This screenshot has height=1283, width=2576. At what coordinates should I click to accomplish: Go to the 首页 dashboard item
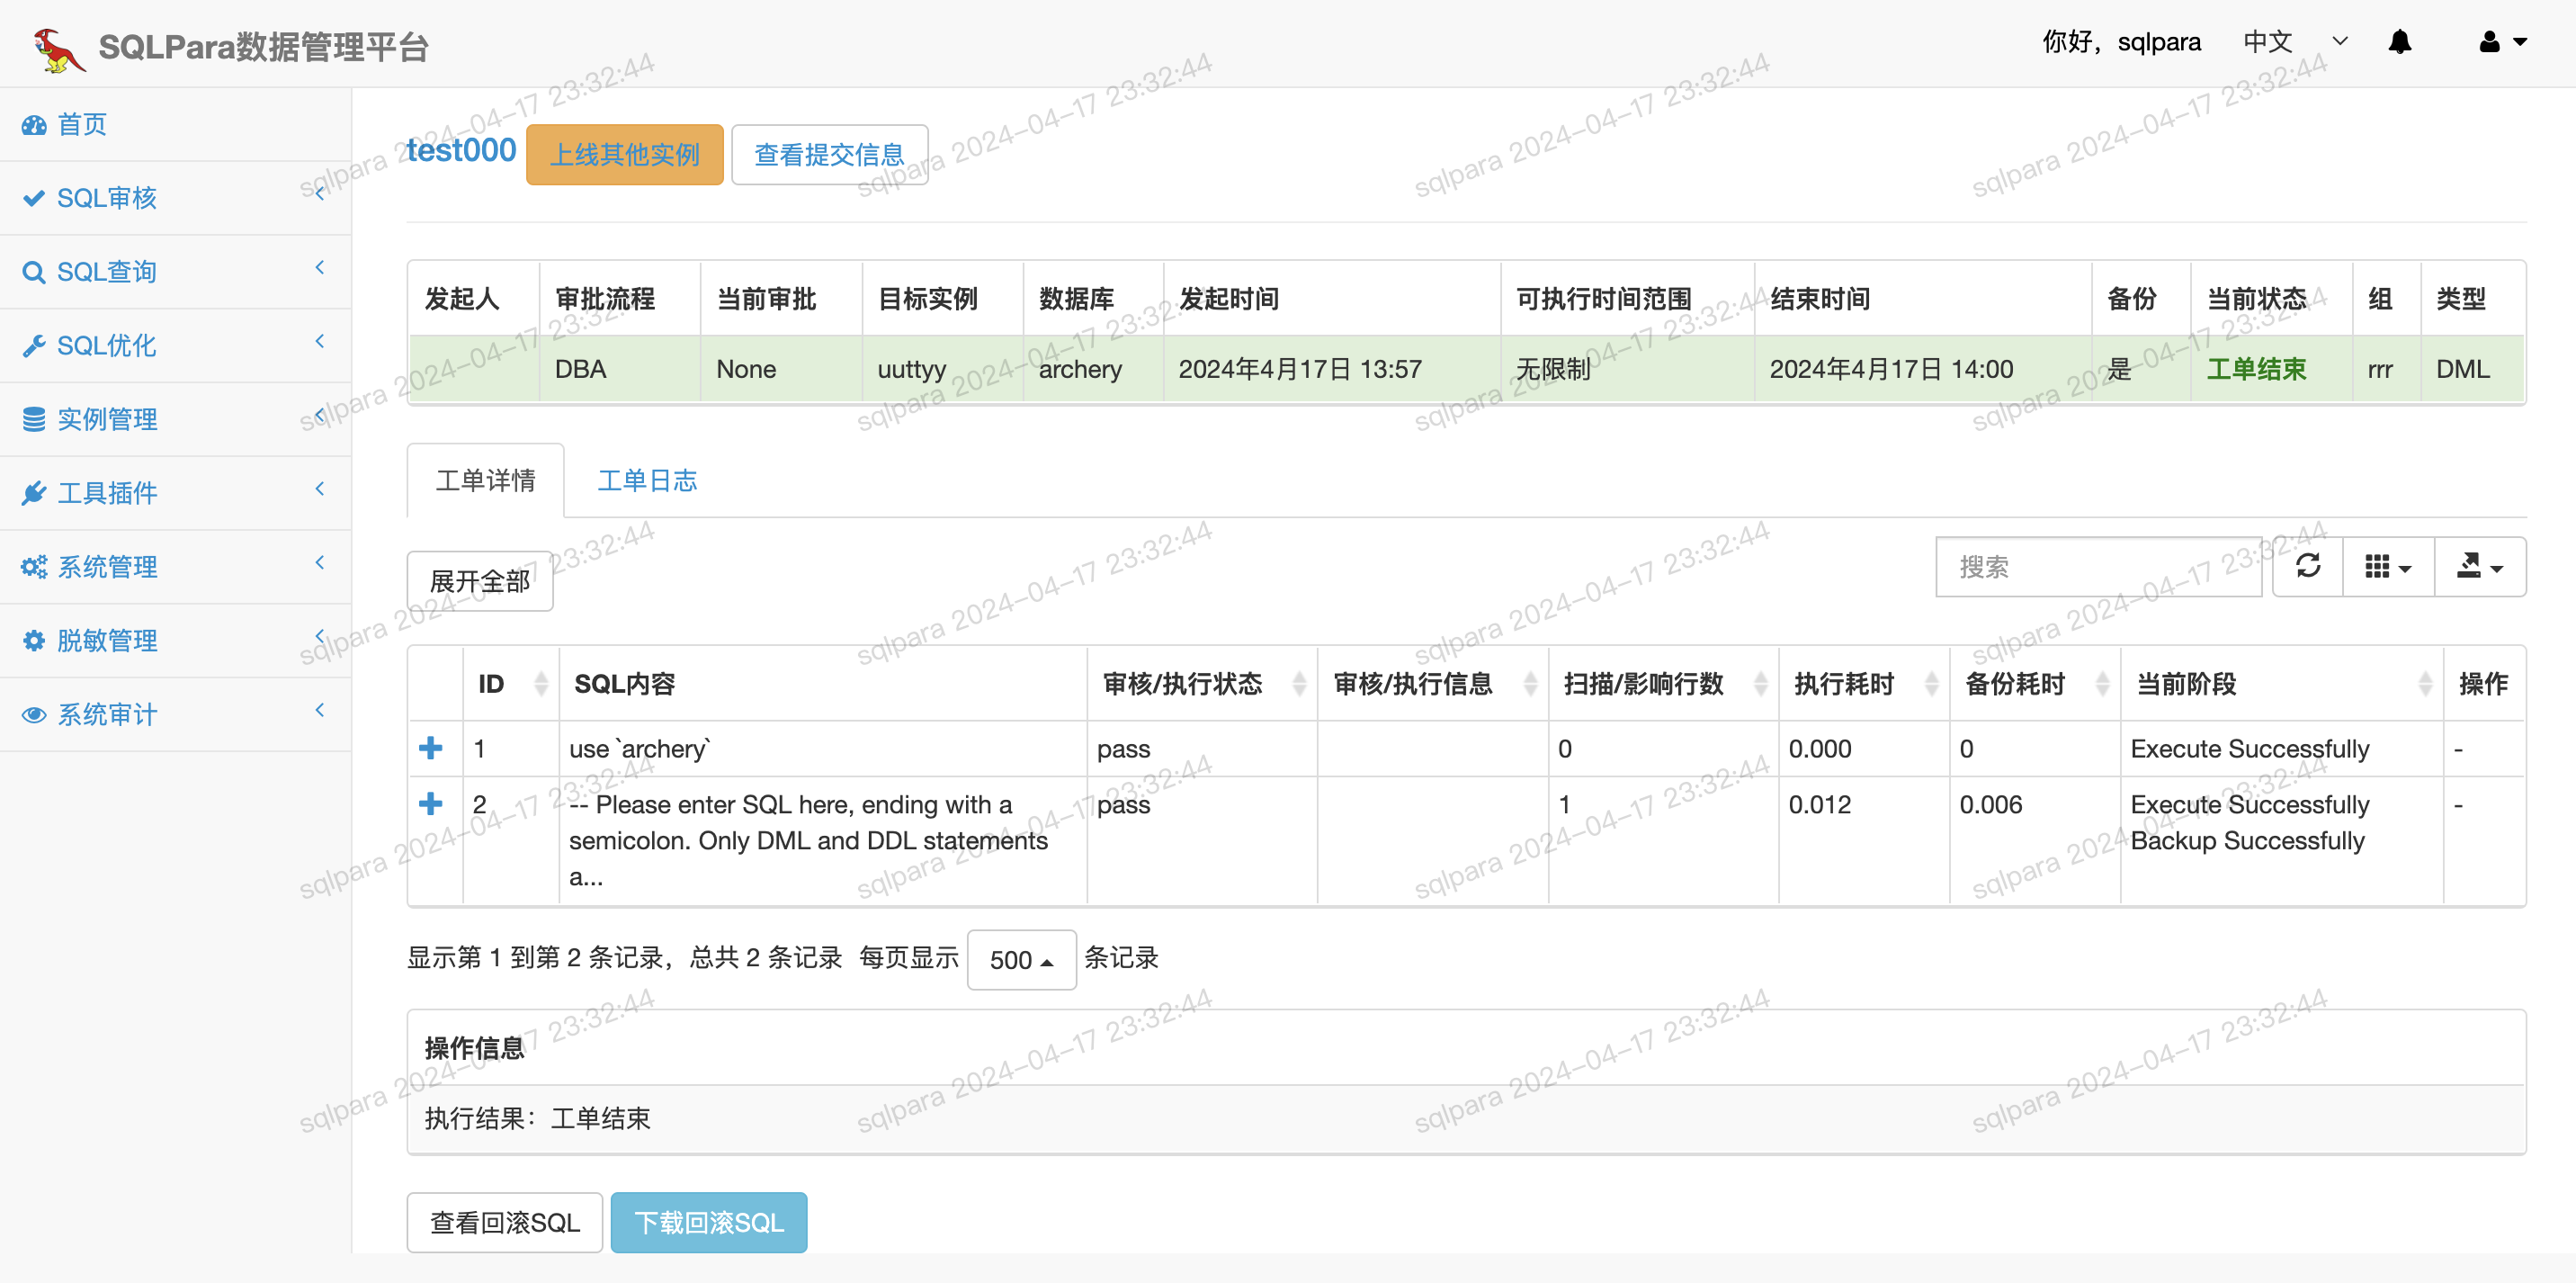tap(82, 124)
